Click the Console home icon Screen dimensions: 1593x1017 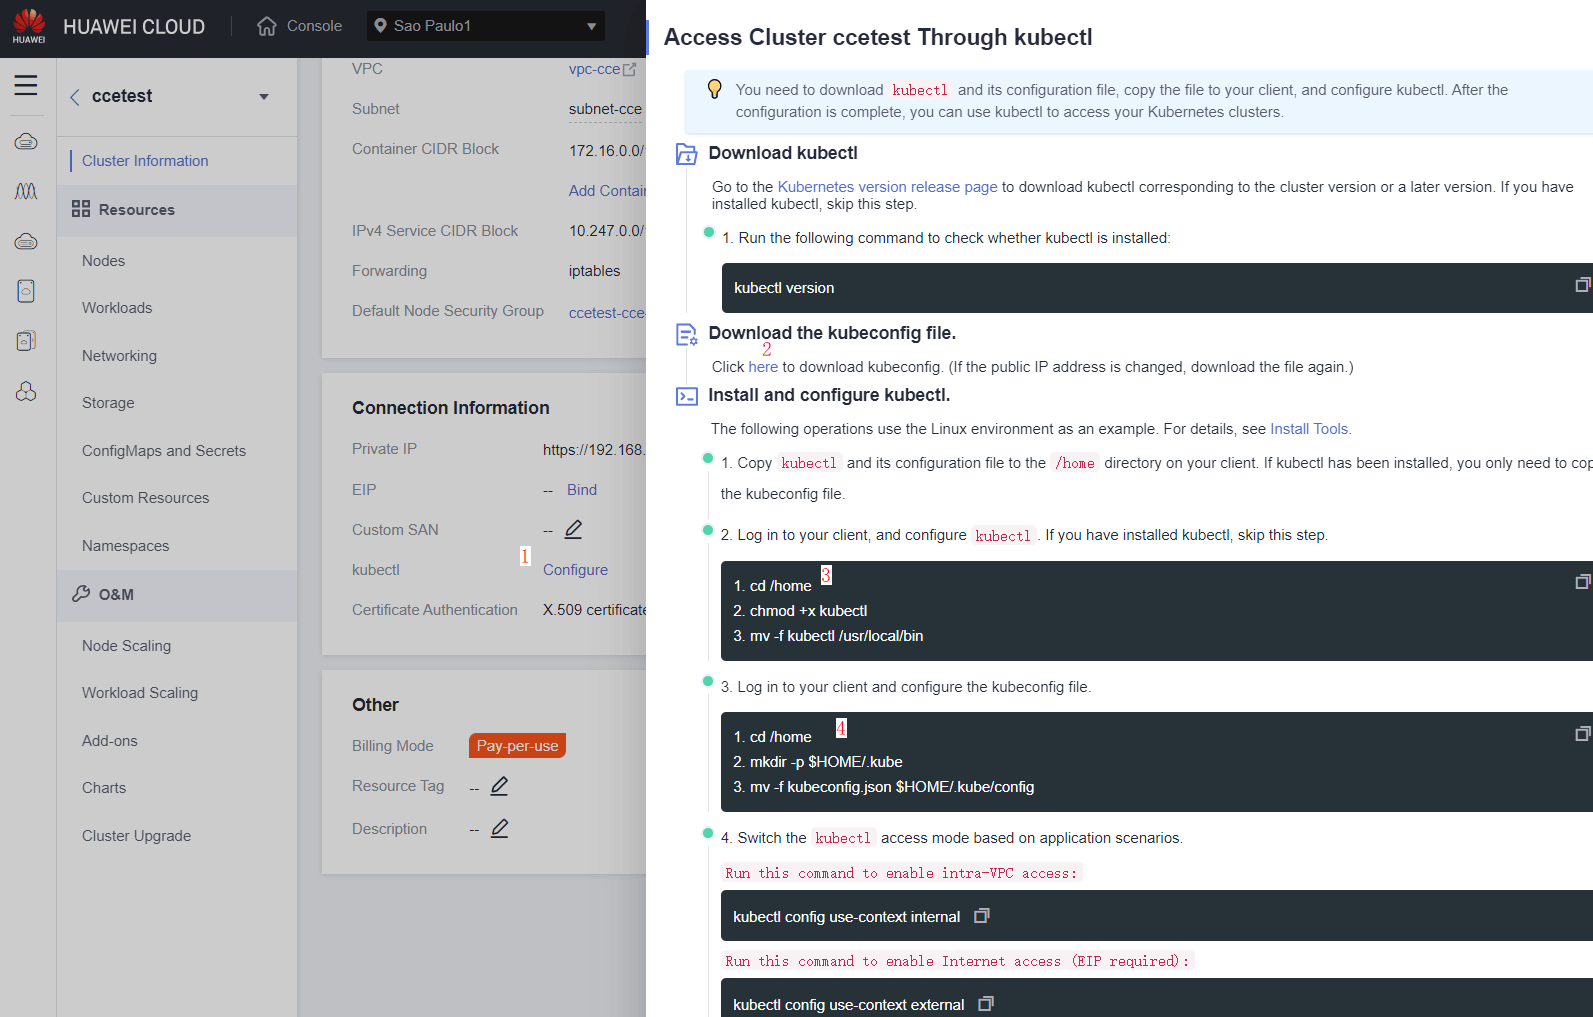pos(266,26)
